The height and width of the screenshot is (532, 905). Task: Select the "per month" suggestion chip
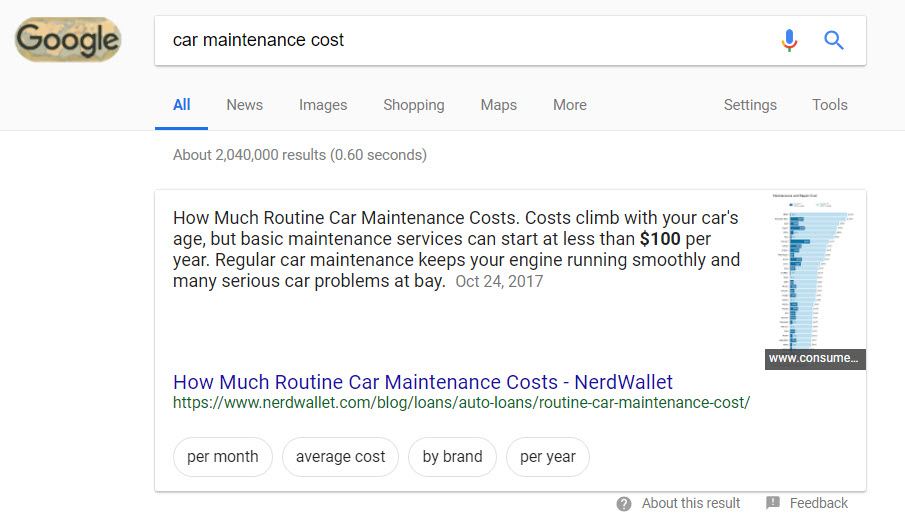click(222, 457)
